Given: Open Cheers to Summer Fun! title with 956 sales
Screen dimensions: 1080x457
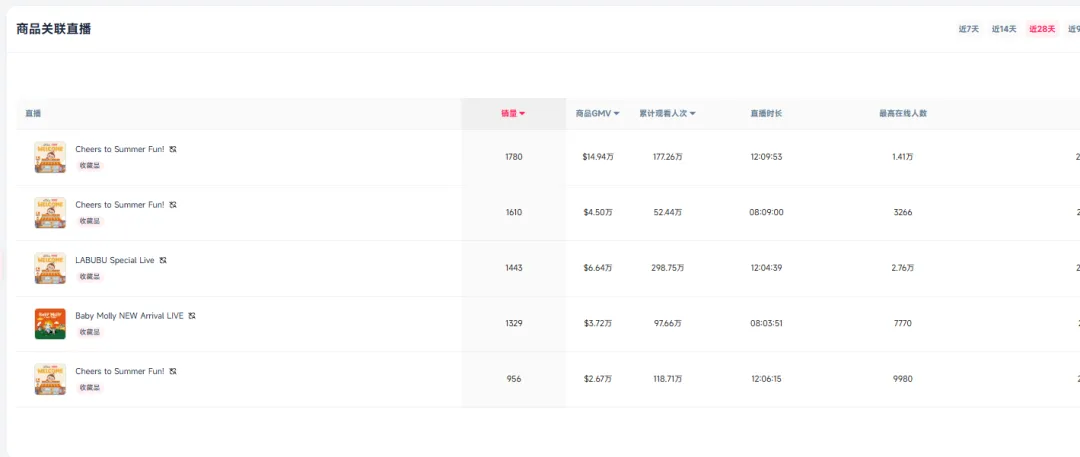Looking at the screenshot, I should click(120, 371).
